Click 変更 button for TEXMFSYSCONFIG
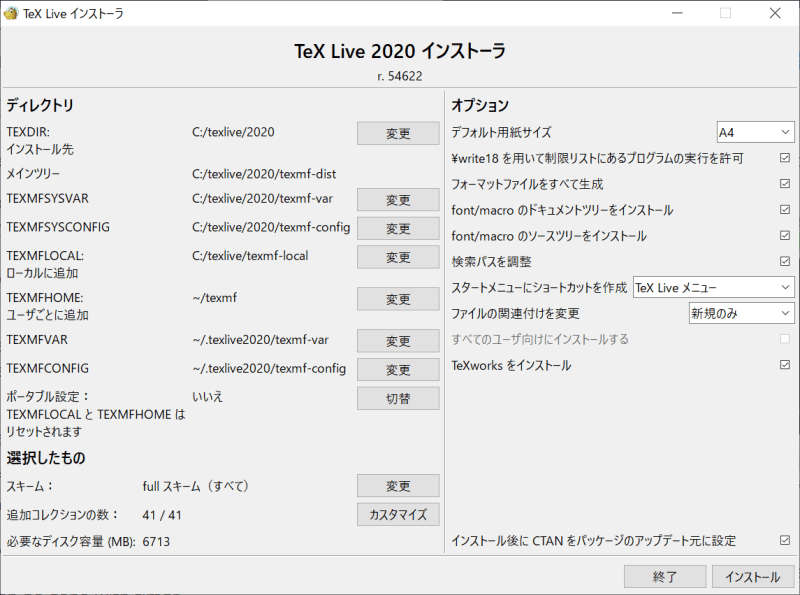 coord(398,228)
